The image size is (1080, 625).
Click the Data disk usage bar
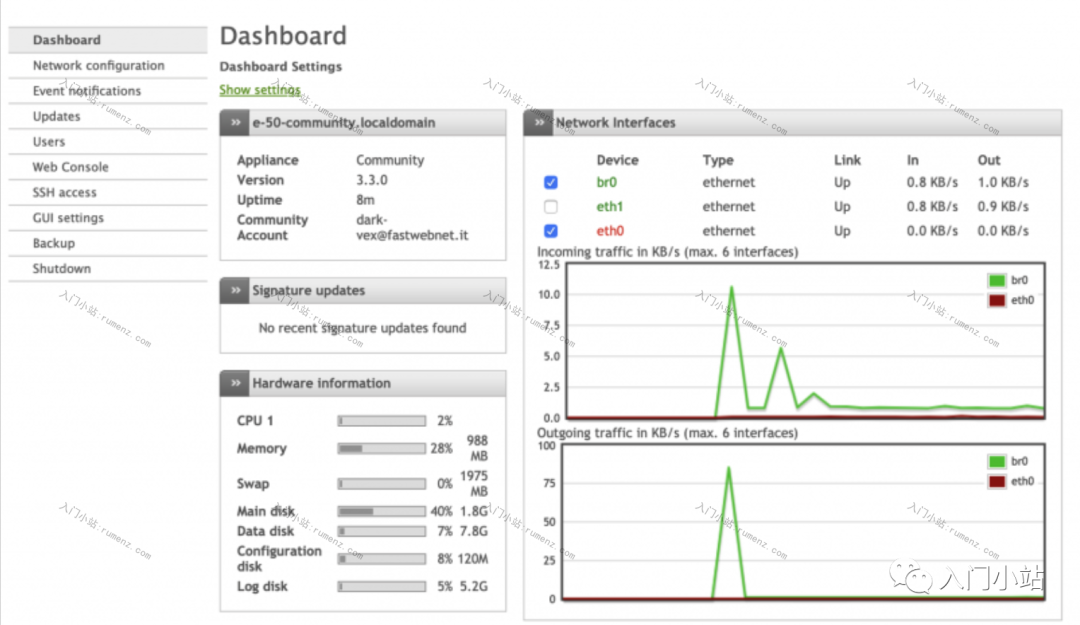tap(382, 531)
